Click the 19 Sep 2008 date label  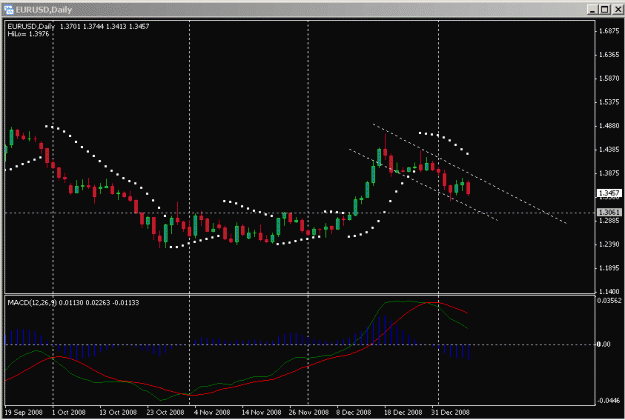(x=24, y=412)
